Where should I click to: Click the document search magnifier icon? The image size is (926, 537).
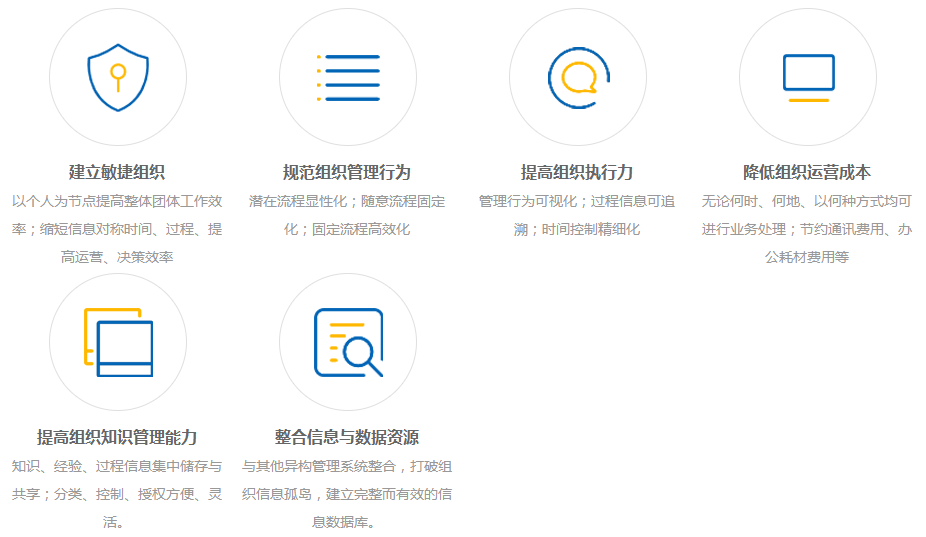click(348, 342)
